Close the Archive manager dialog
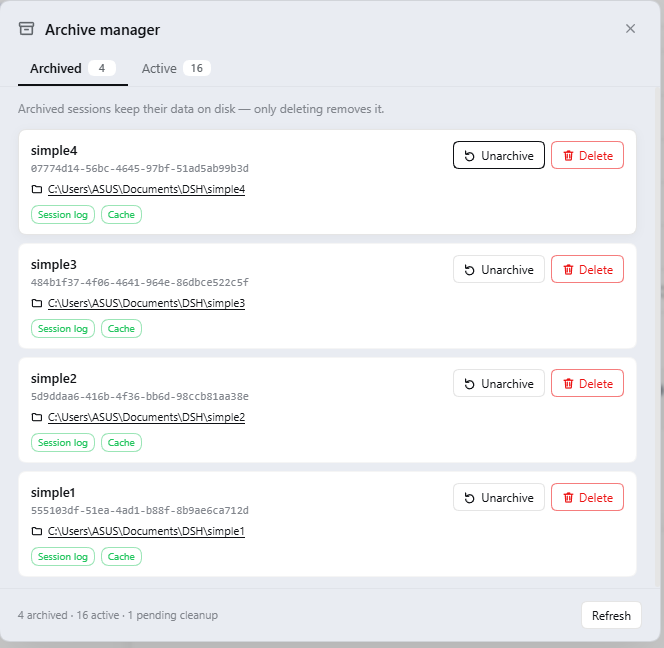 (x=630, y=28)
